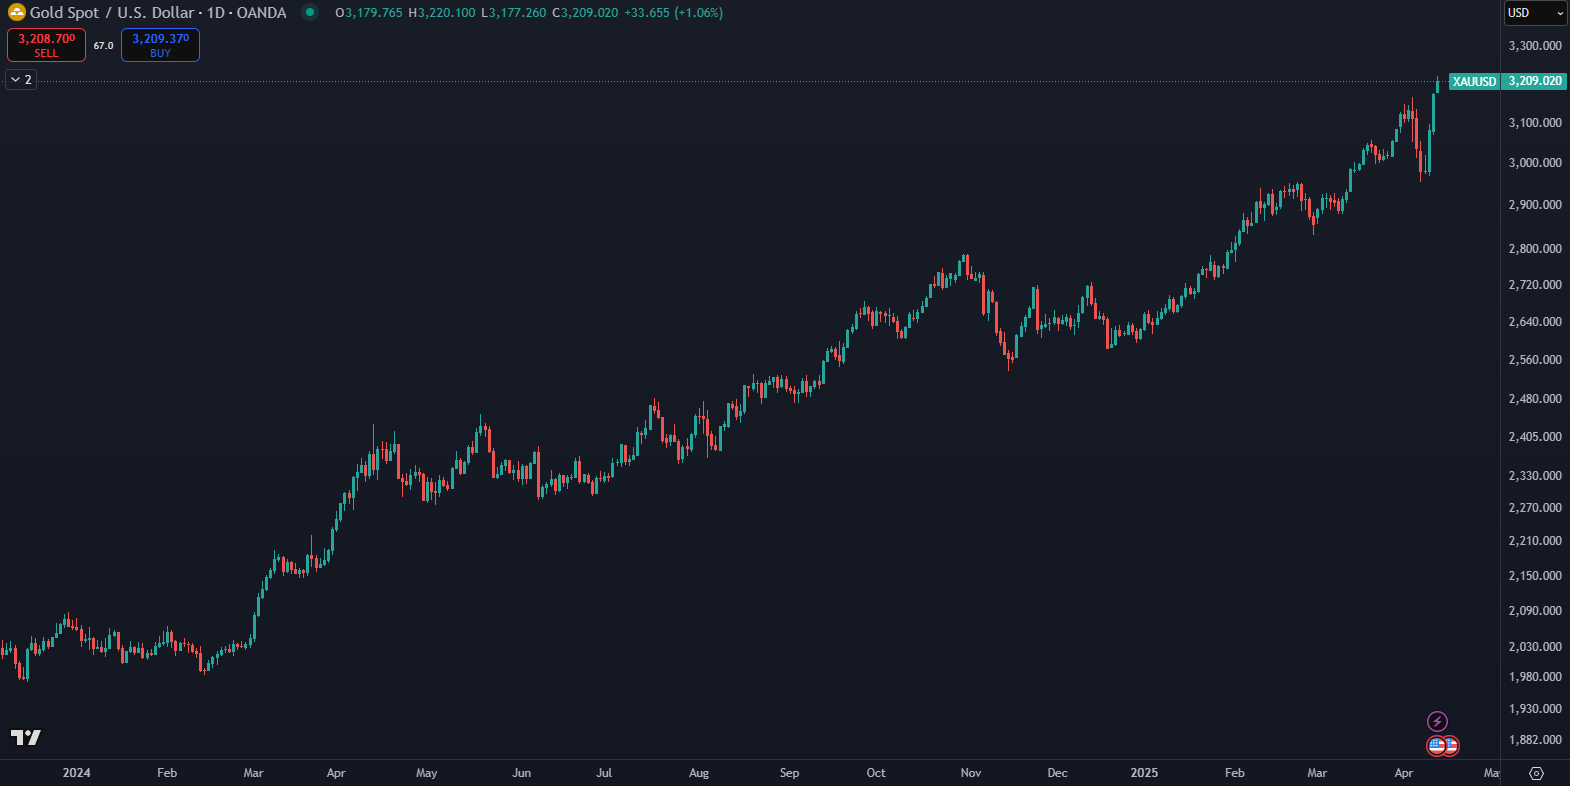This screenshot has height=786, width=1570.
Task: Expand the collapsed indicators legend showing 2
Action: 21,79
